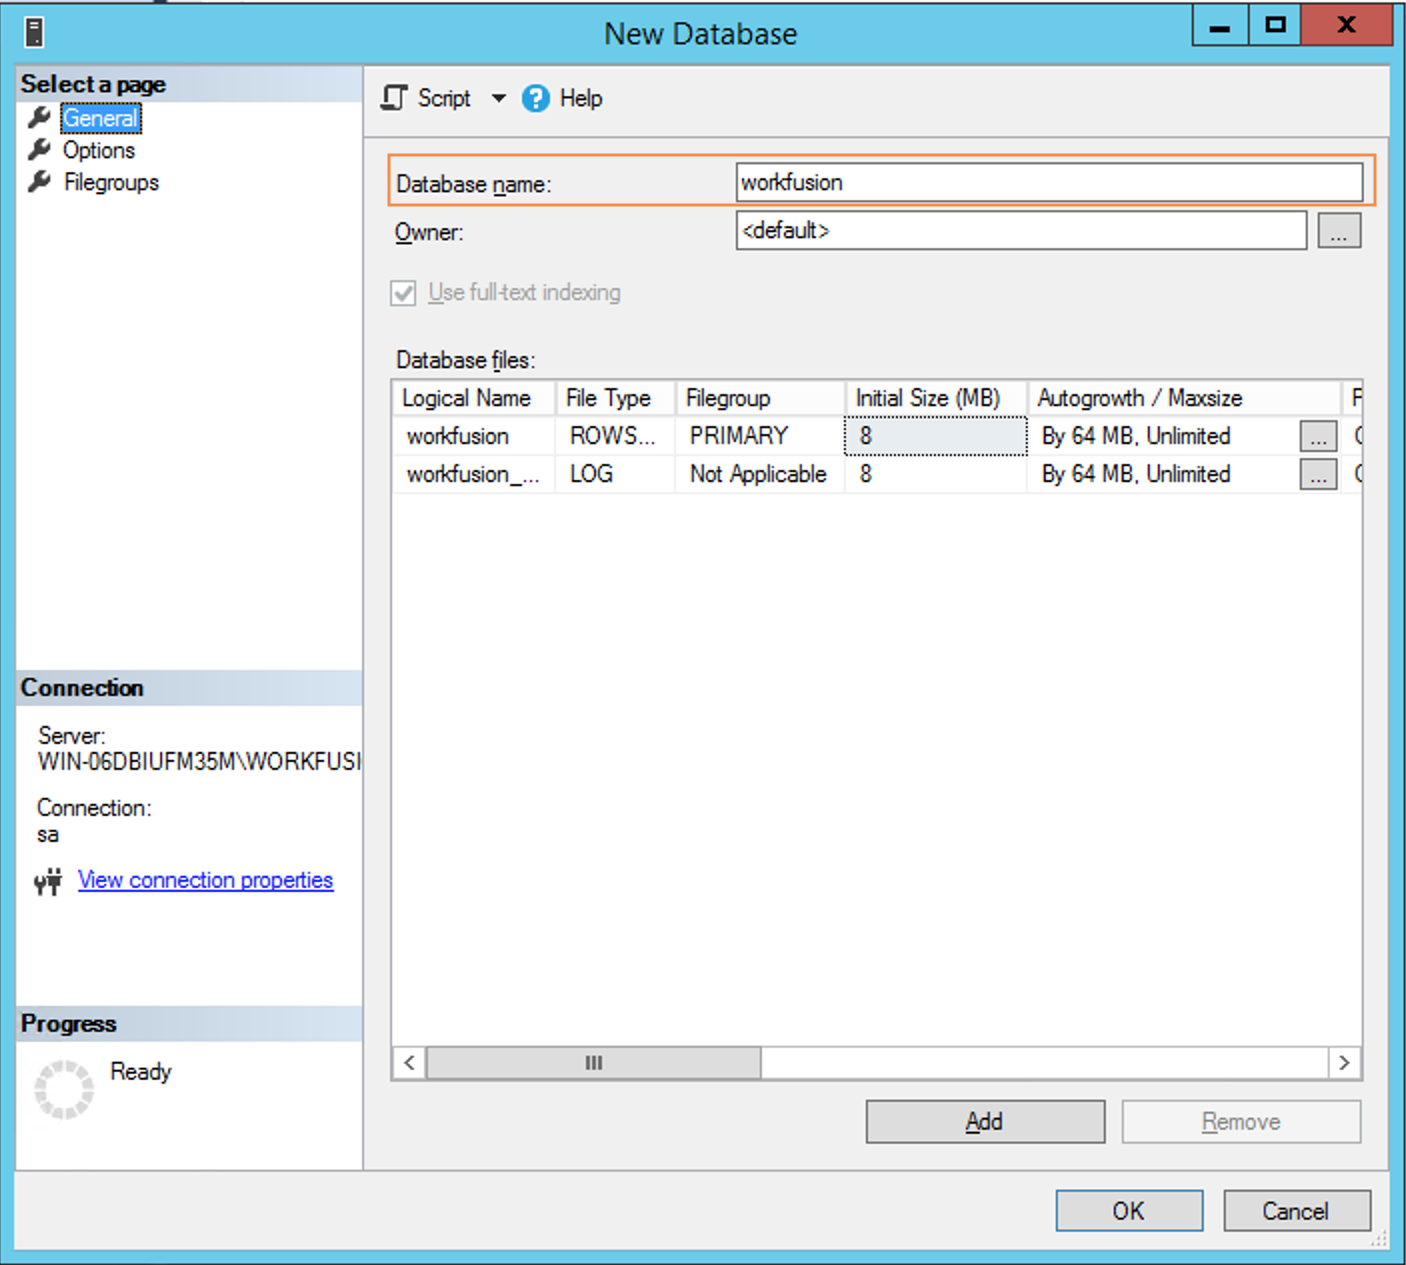Close the New Database dialog
The width and height of the screenshot is (1406, 1265).
click(1347, 25)
